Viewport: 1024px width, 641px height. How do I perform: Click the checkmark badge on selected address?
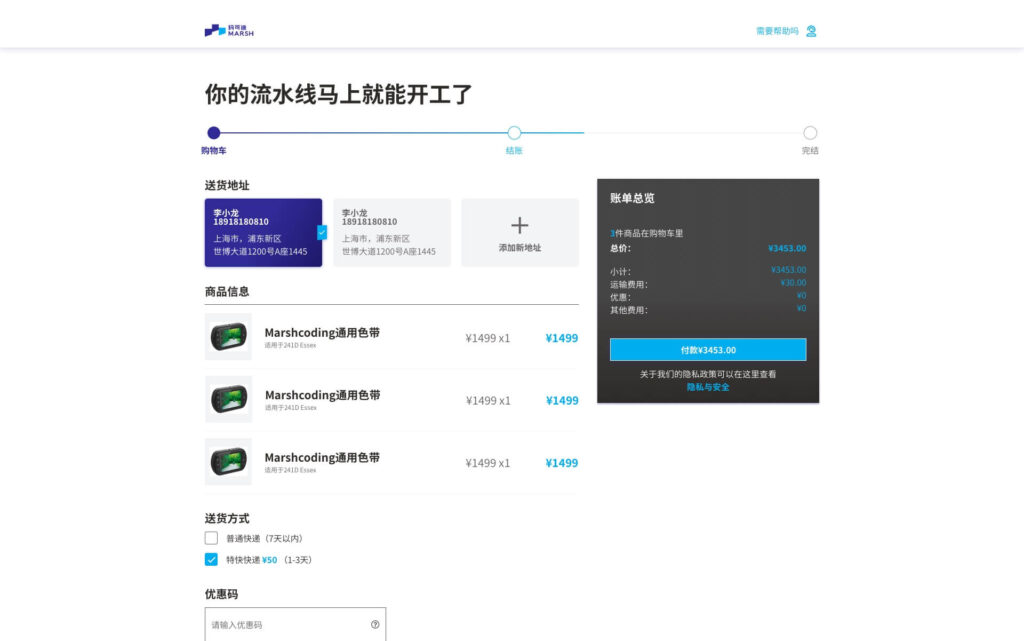322,232
